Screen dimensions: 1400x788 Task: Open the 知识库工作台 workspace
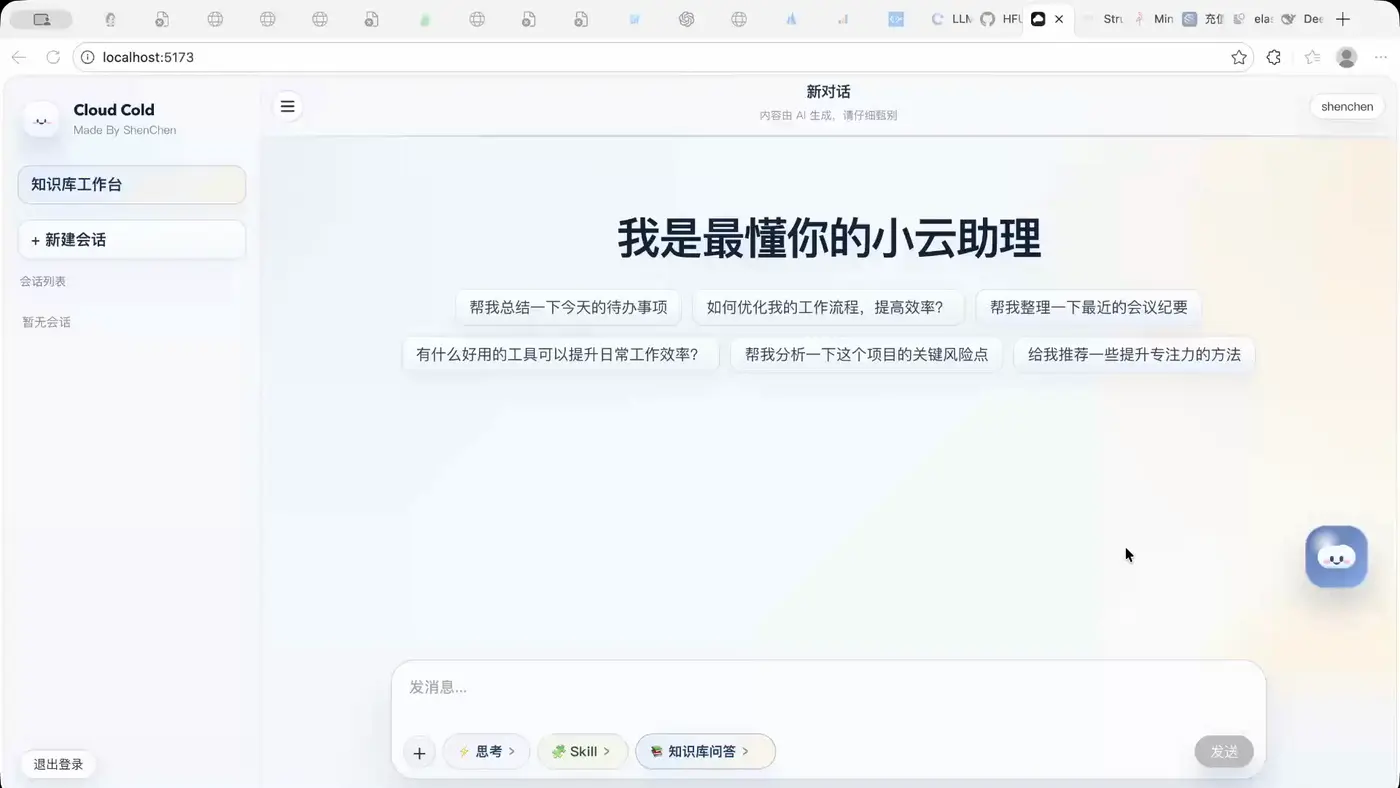click(132, 185)
